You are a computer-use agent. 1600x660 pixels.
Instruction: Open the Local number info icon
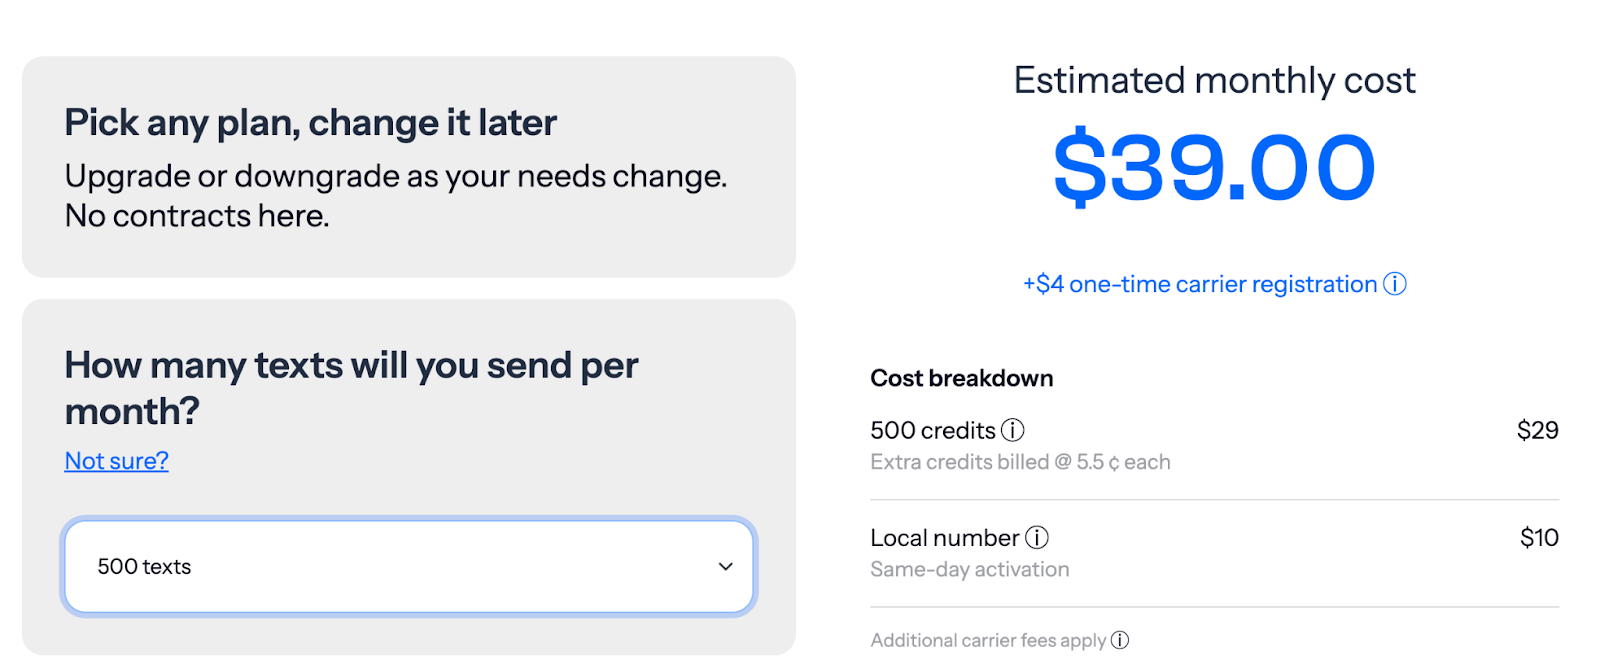1037,538
